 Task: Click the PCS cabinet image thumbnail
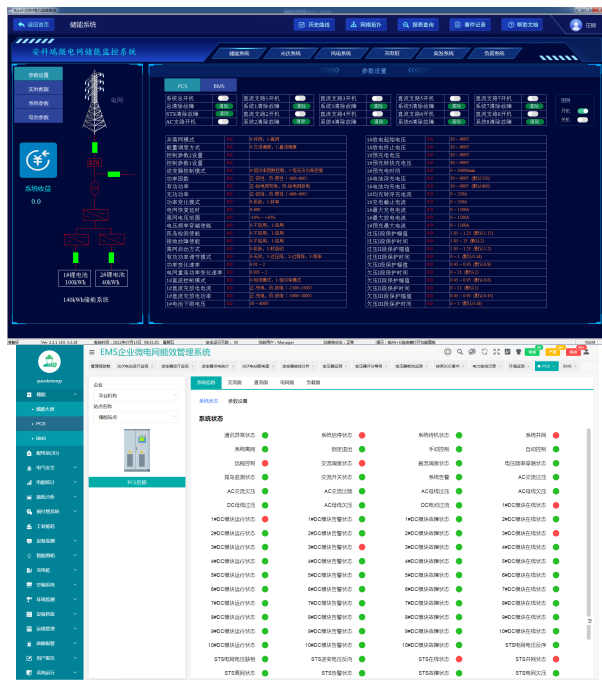(x=133, y=451)
